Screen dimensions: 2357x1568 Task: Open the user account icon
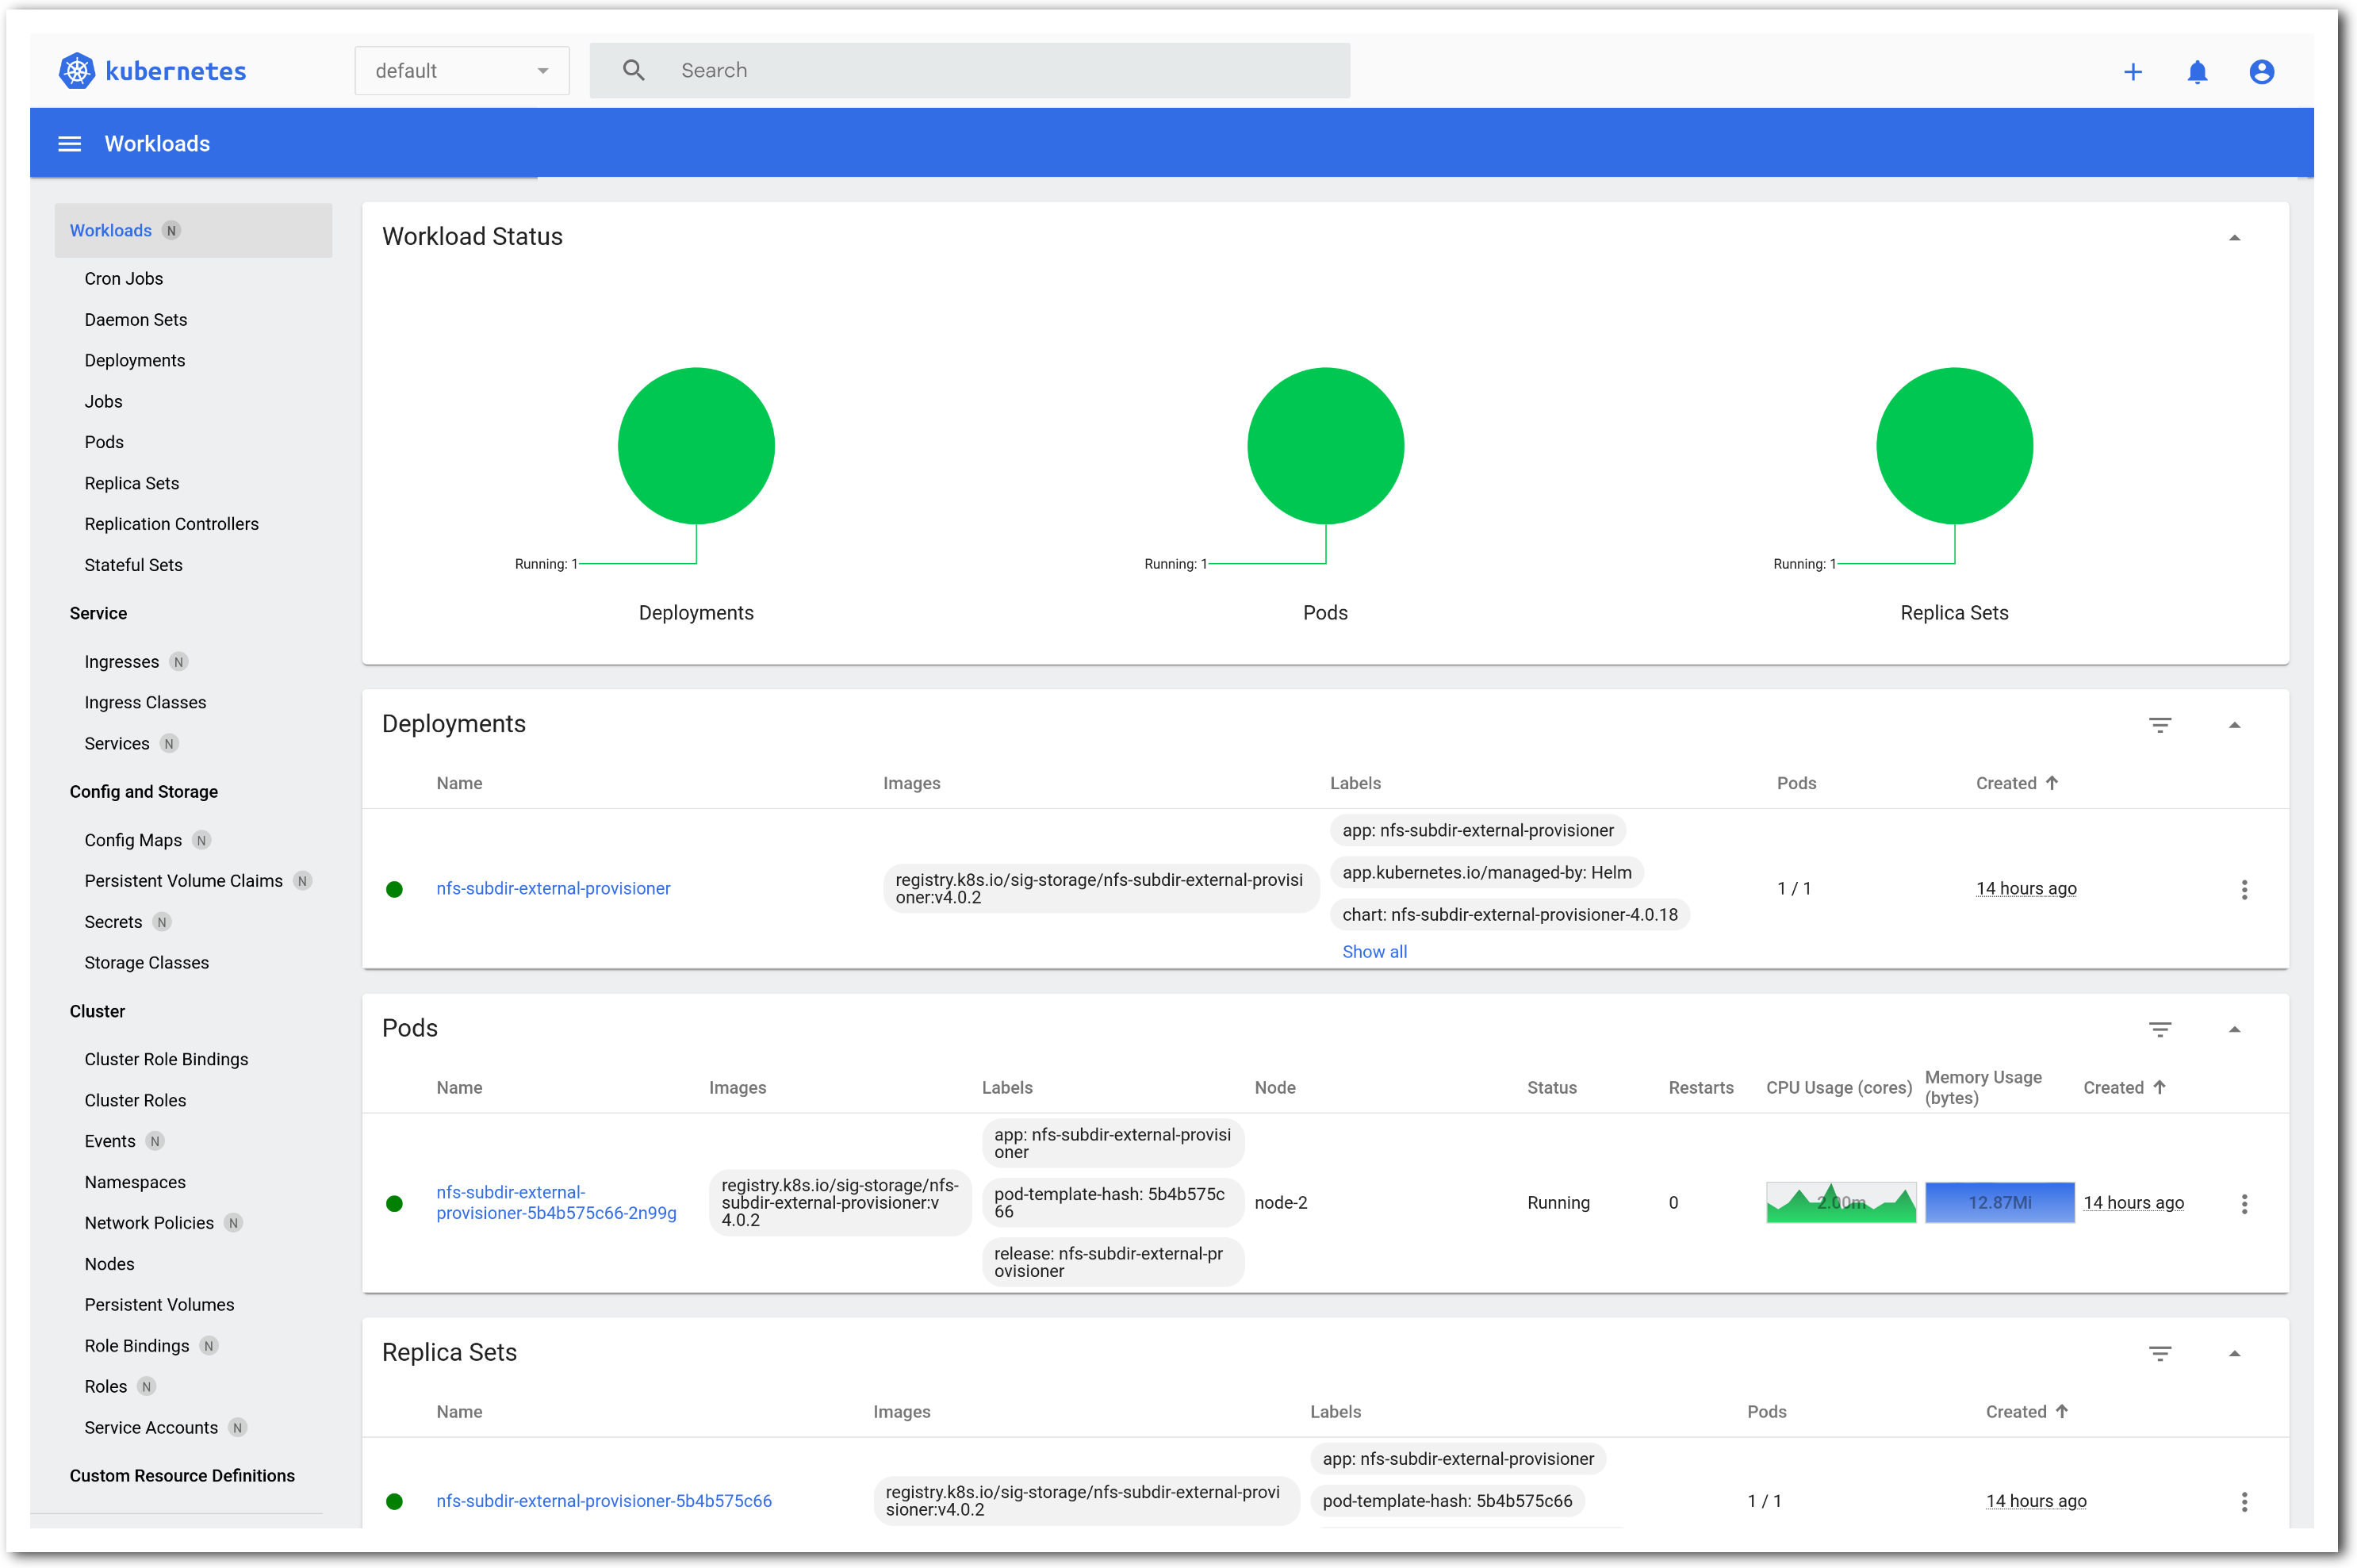[x=2261, y=72]
